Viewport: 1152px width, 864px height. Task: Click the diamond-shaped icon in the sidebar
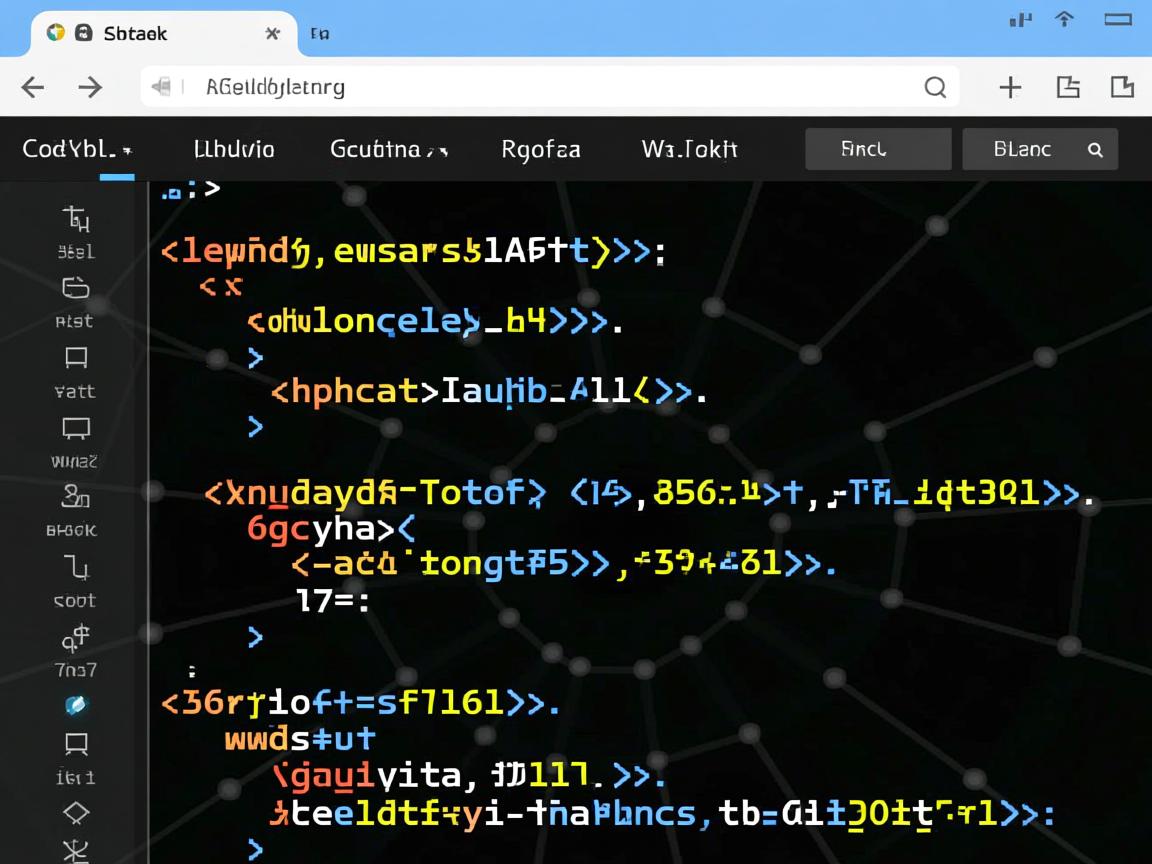click(x=76, y=812)
